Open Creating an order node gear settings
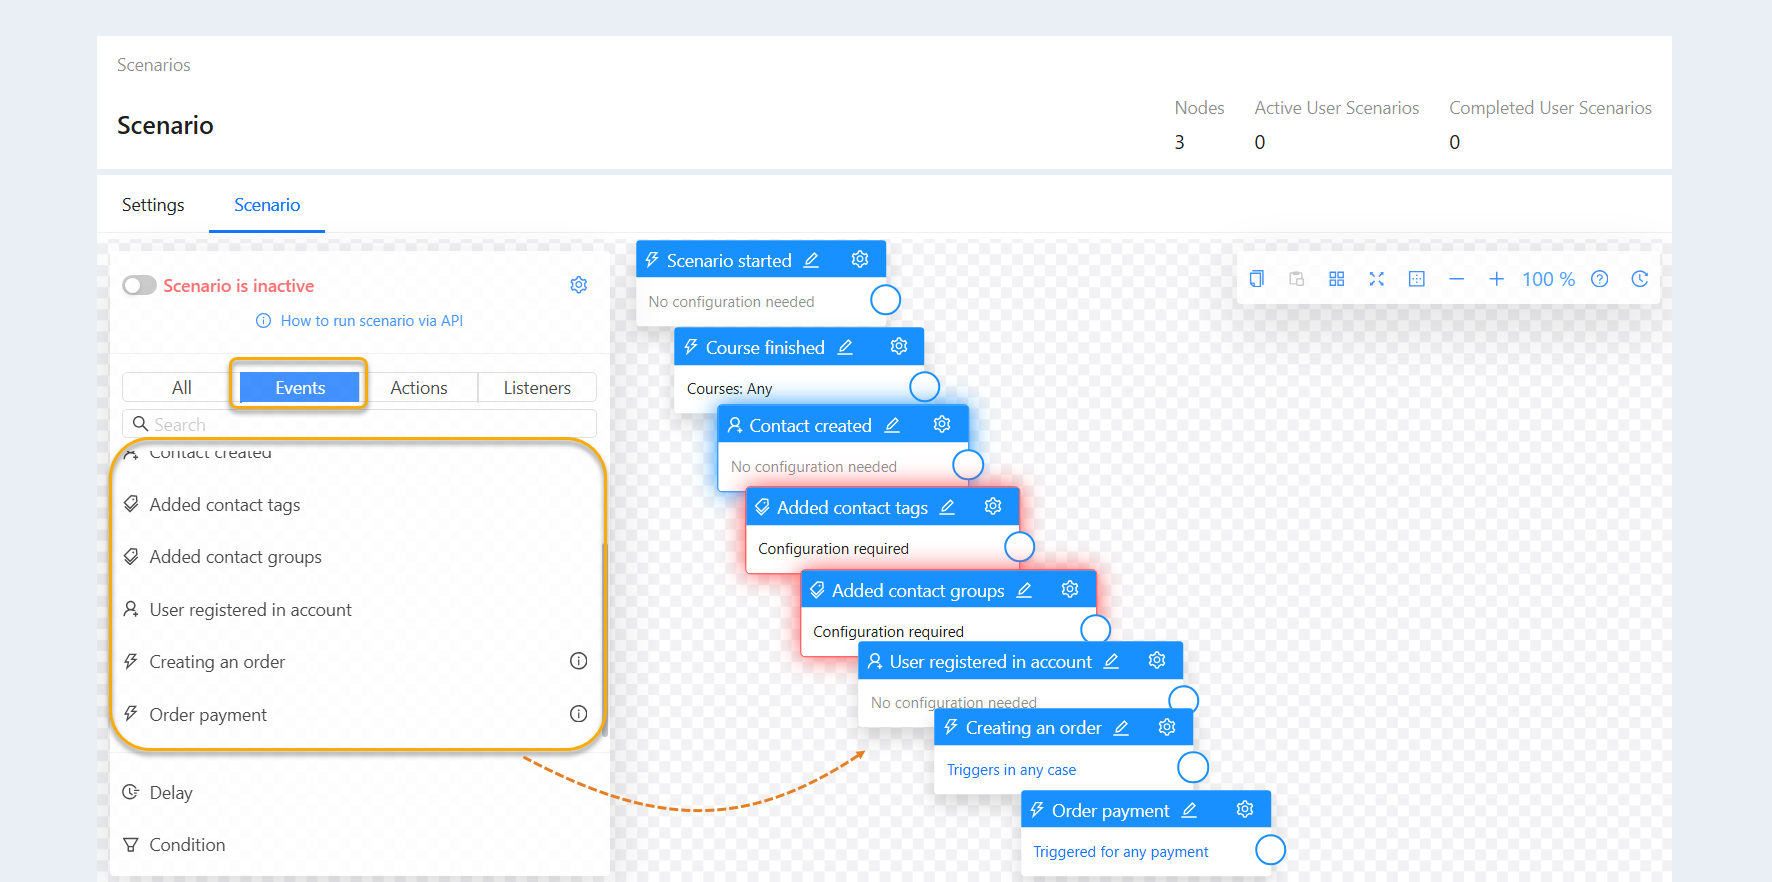This screenshot has width=1772, height=882. [1167, 727]
